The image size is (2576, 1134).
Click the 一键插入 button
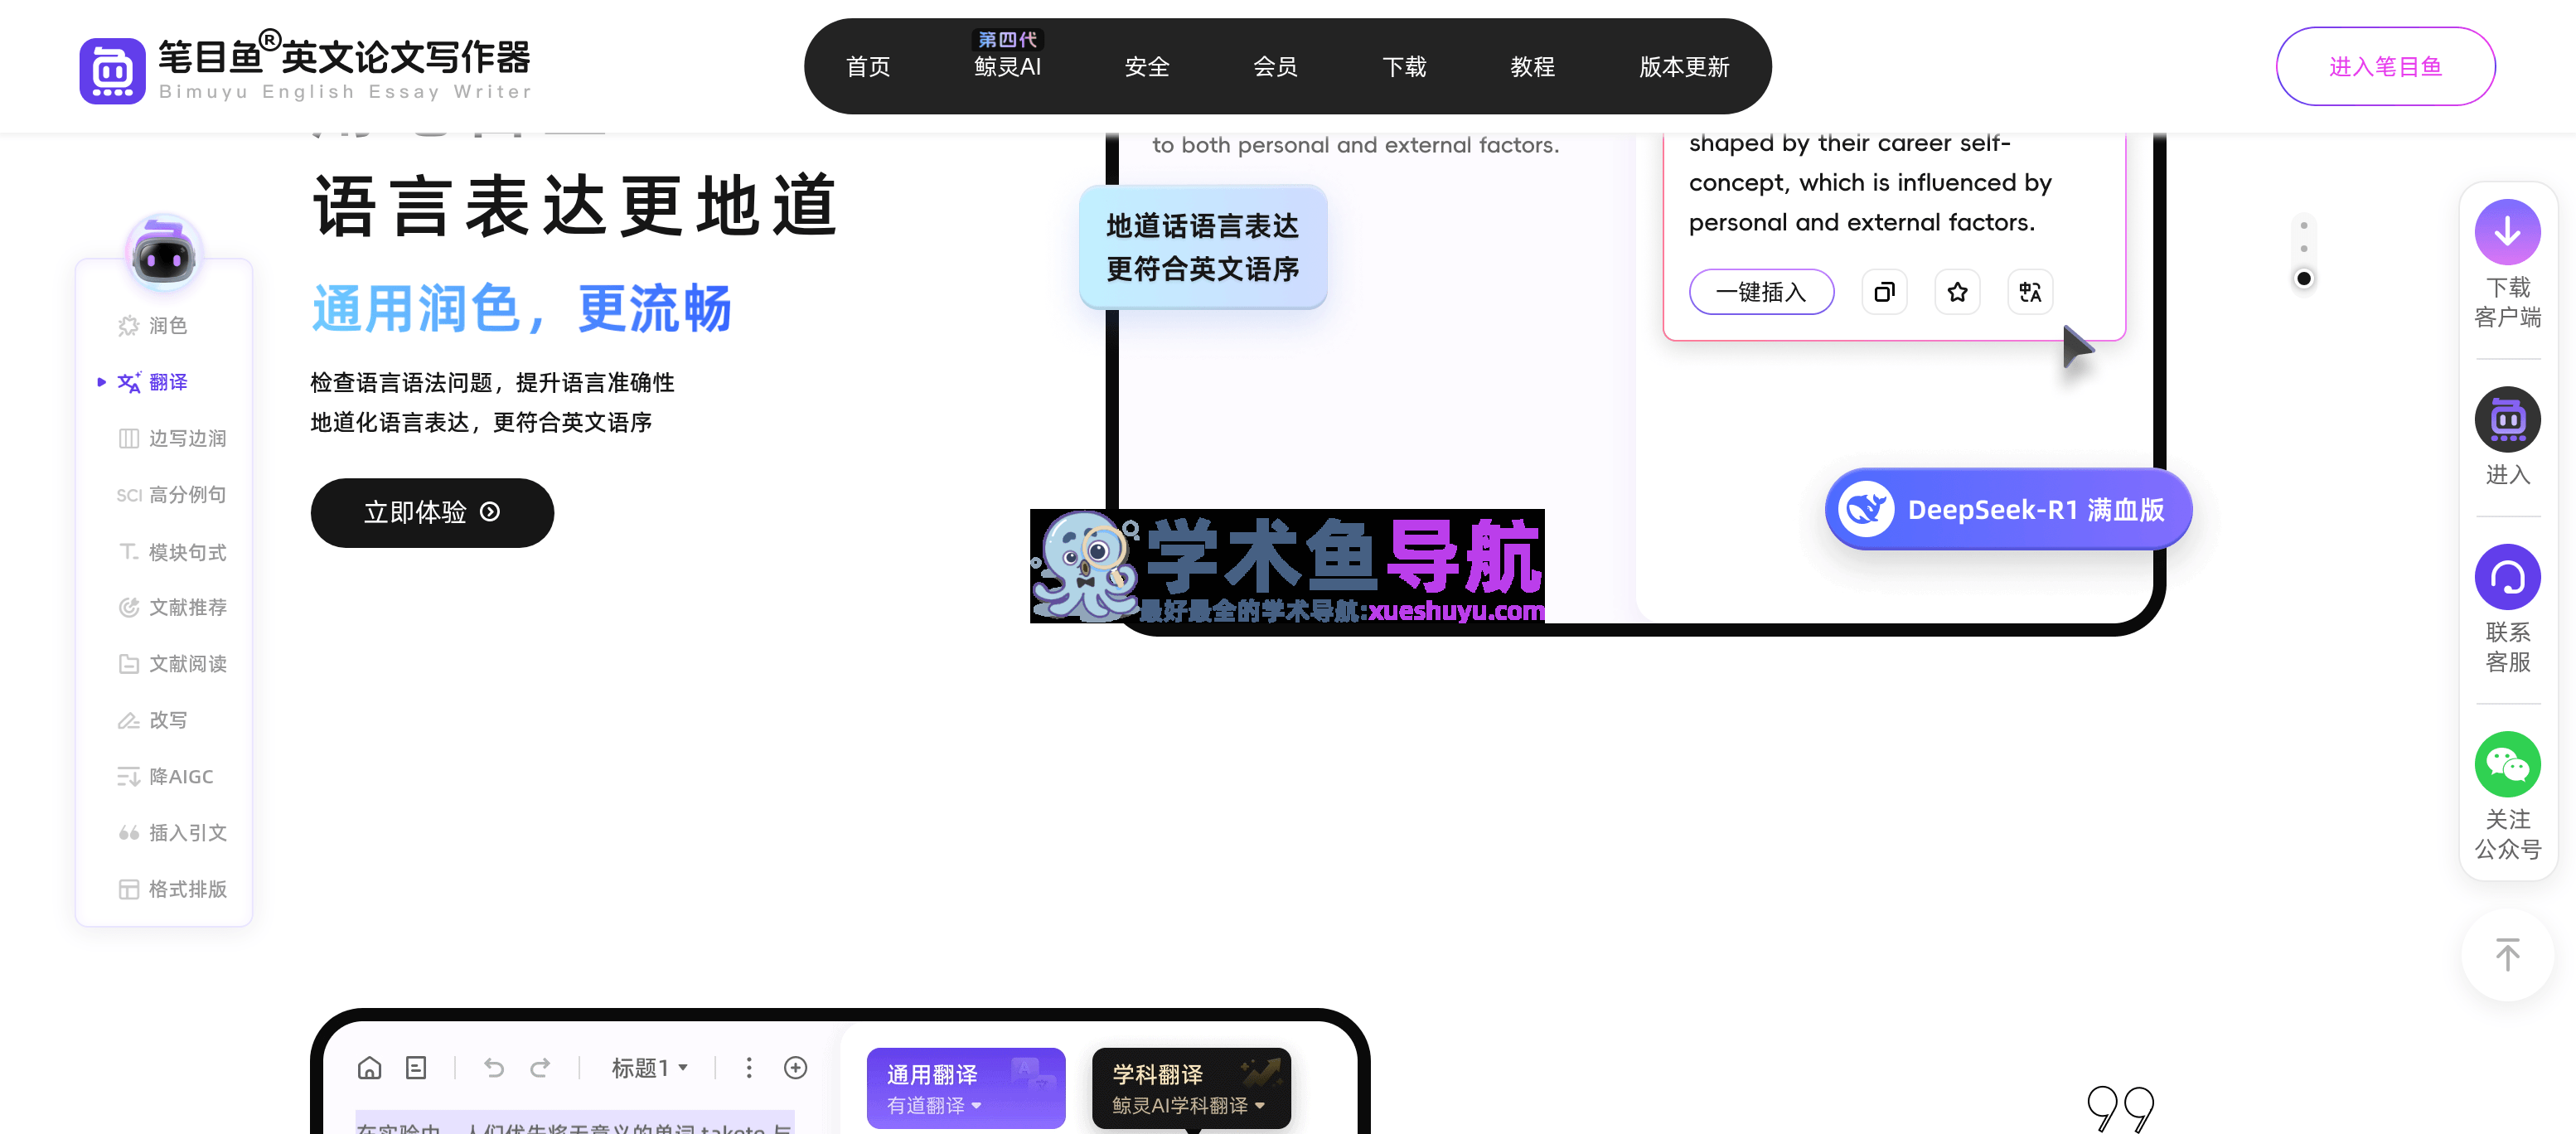(1761, 292)
